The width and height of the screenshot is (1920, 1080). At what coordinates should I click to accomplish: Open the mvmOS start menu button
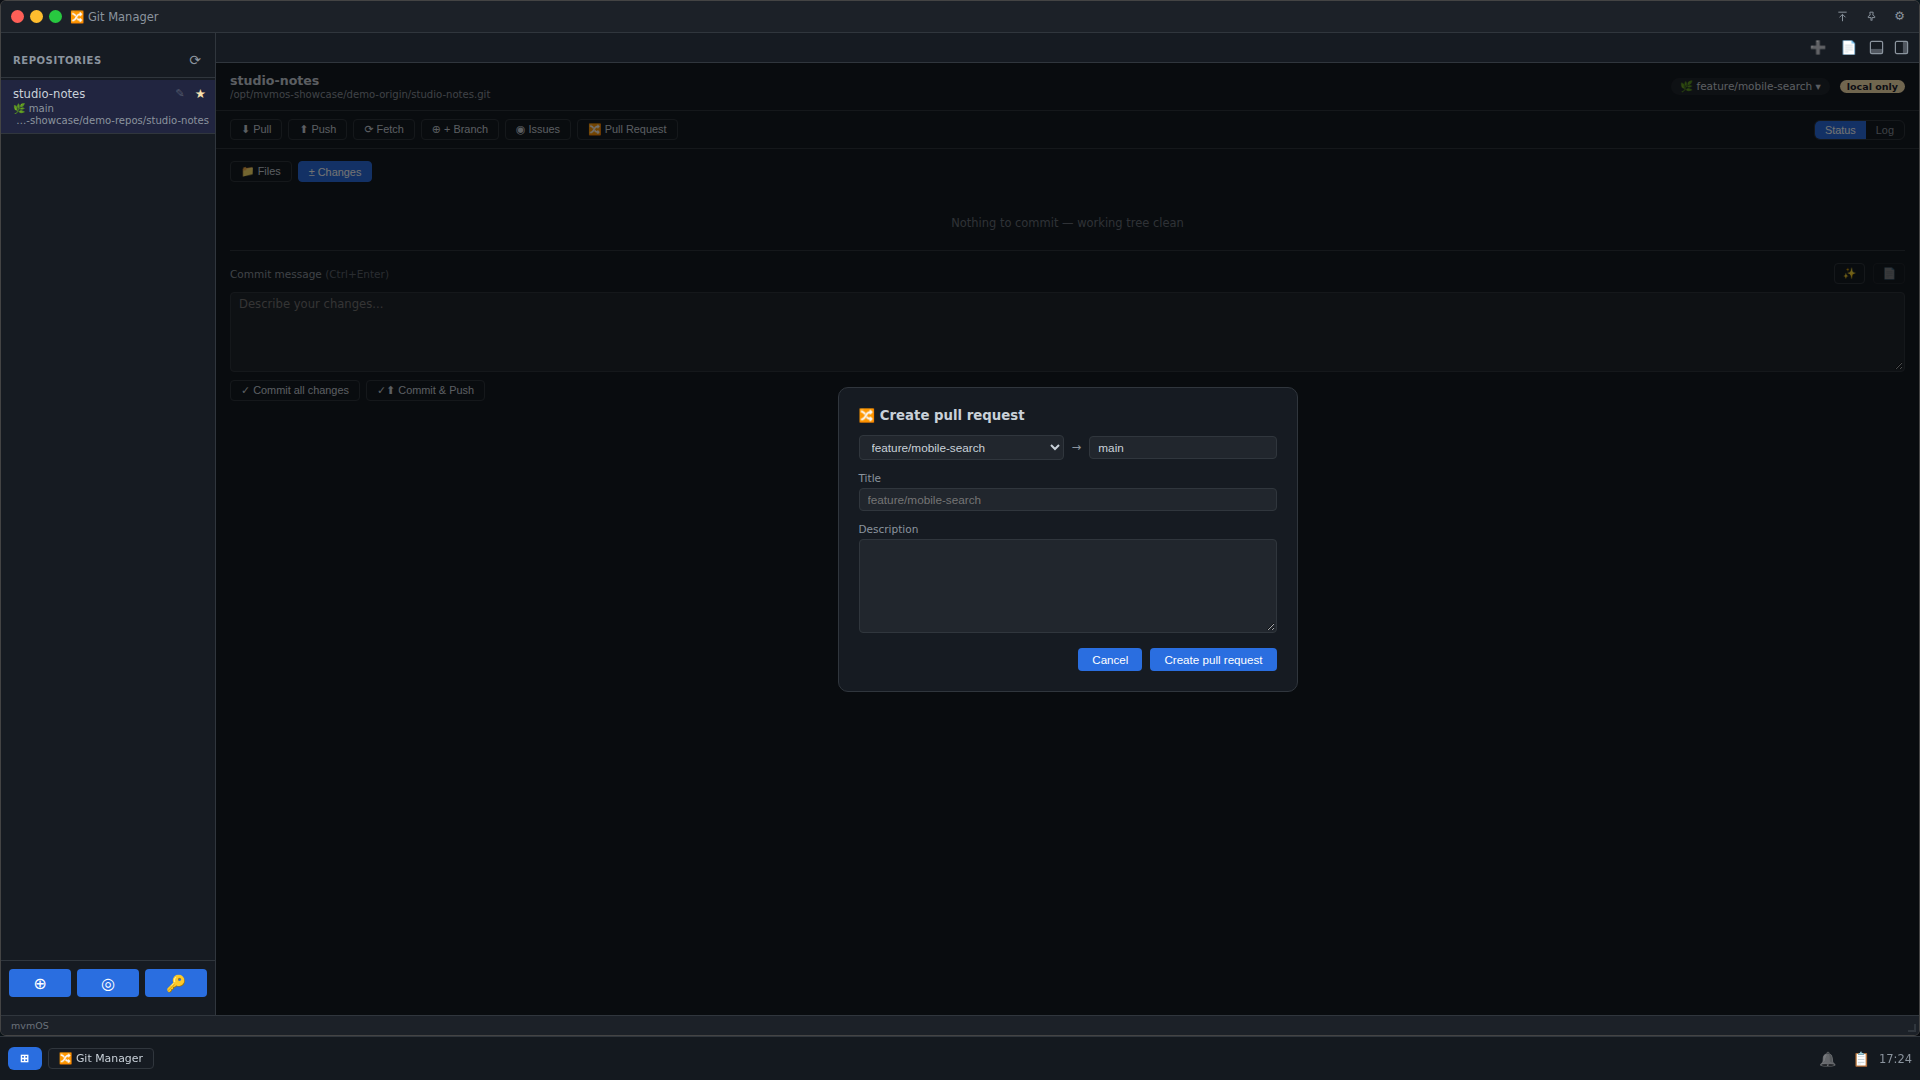pyautogui.click(x=25, y=1058)
